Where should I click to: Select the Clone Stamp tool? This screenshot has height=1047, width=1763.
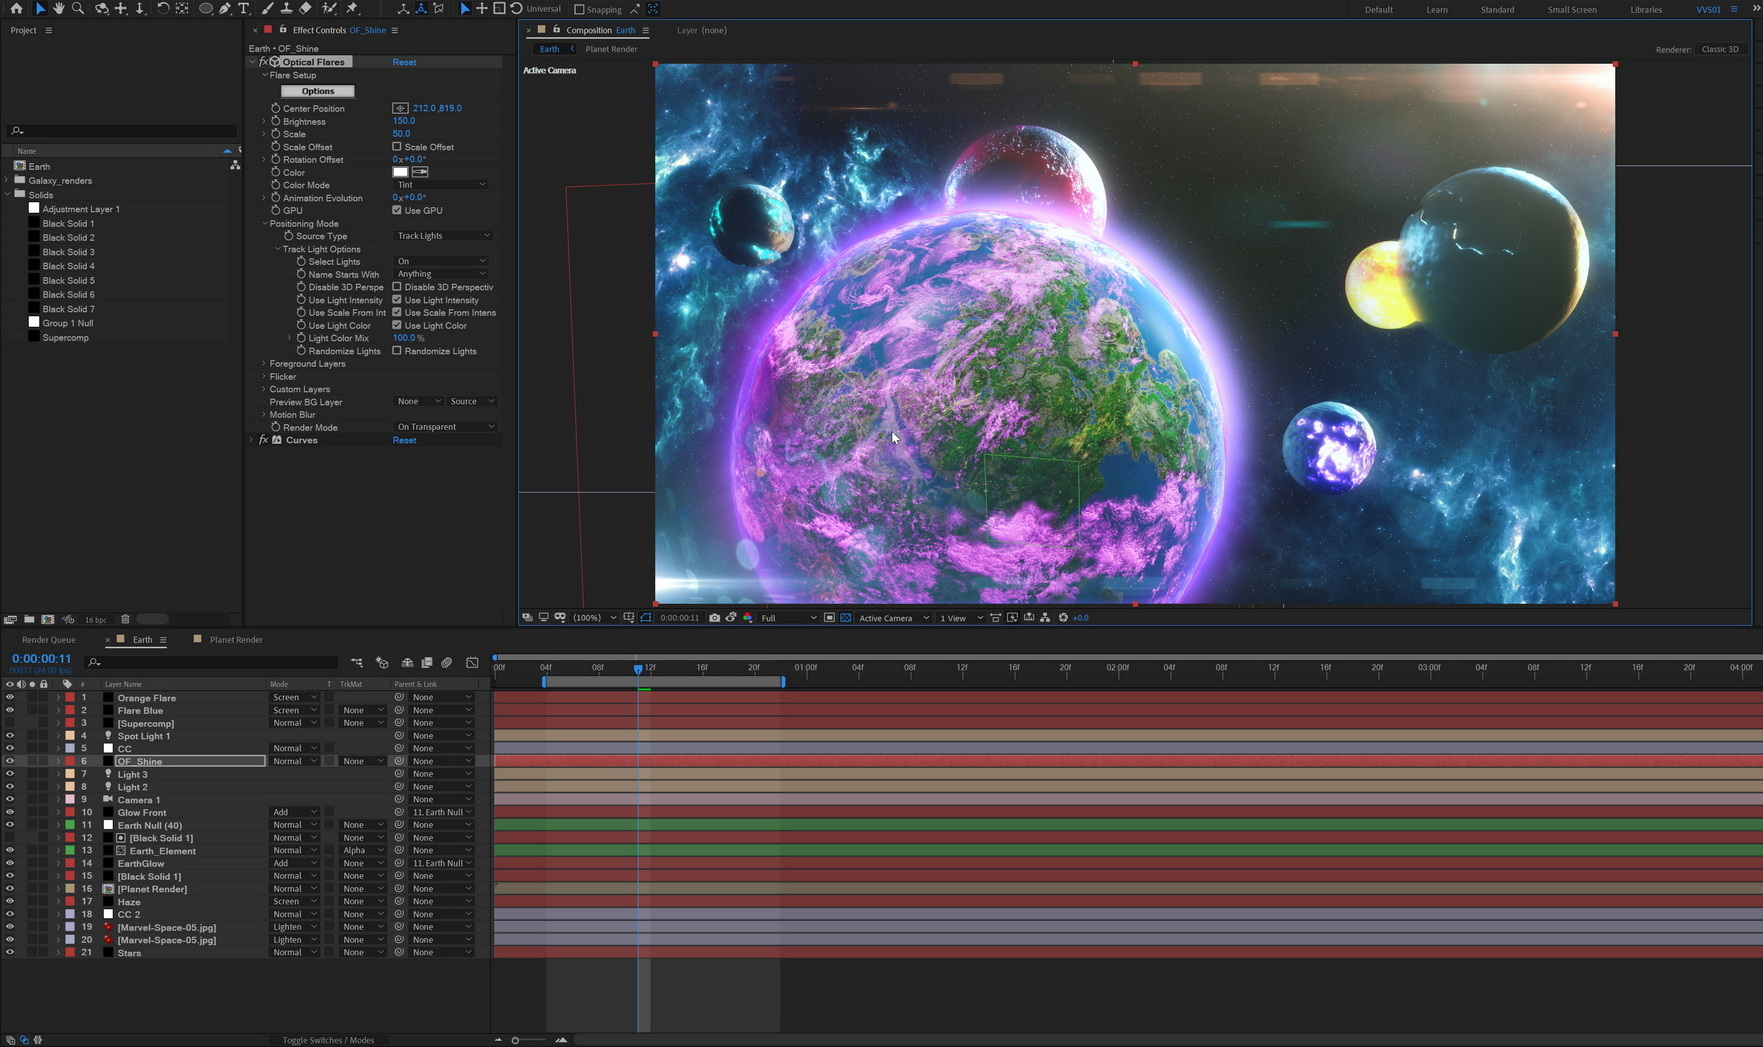pyautogui.click(x=286, y=9)
